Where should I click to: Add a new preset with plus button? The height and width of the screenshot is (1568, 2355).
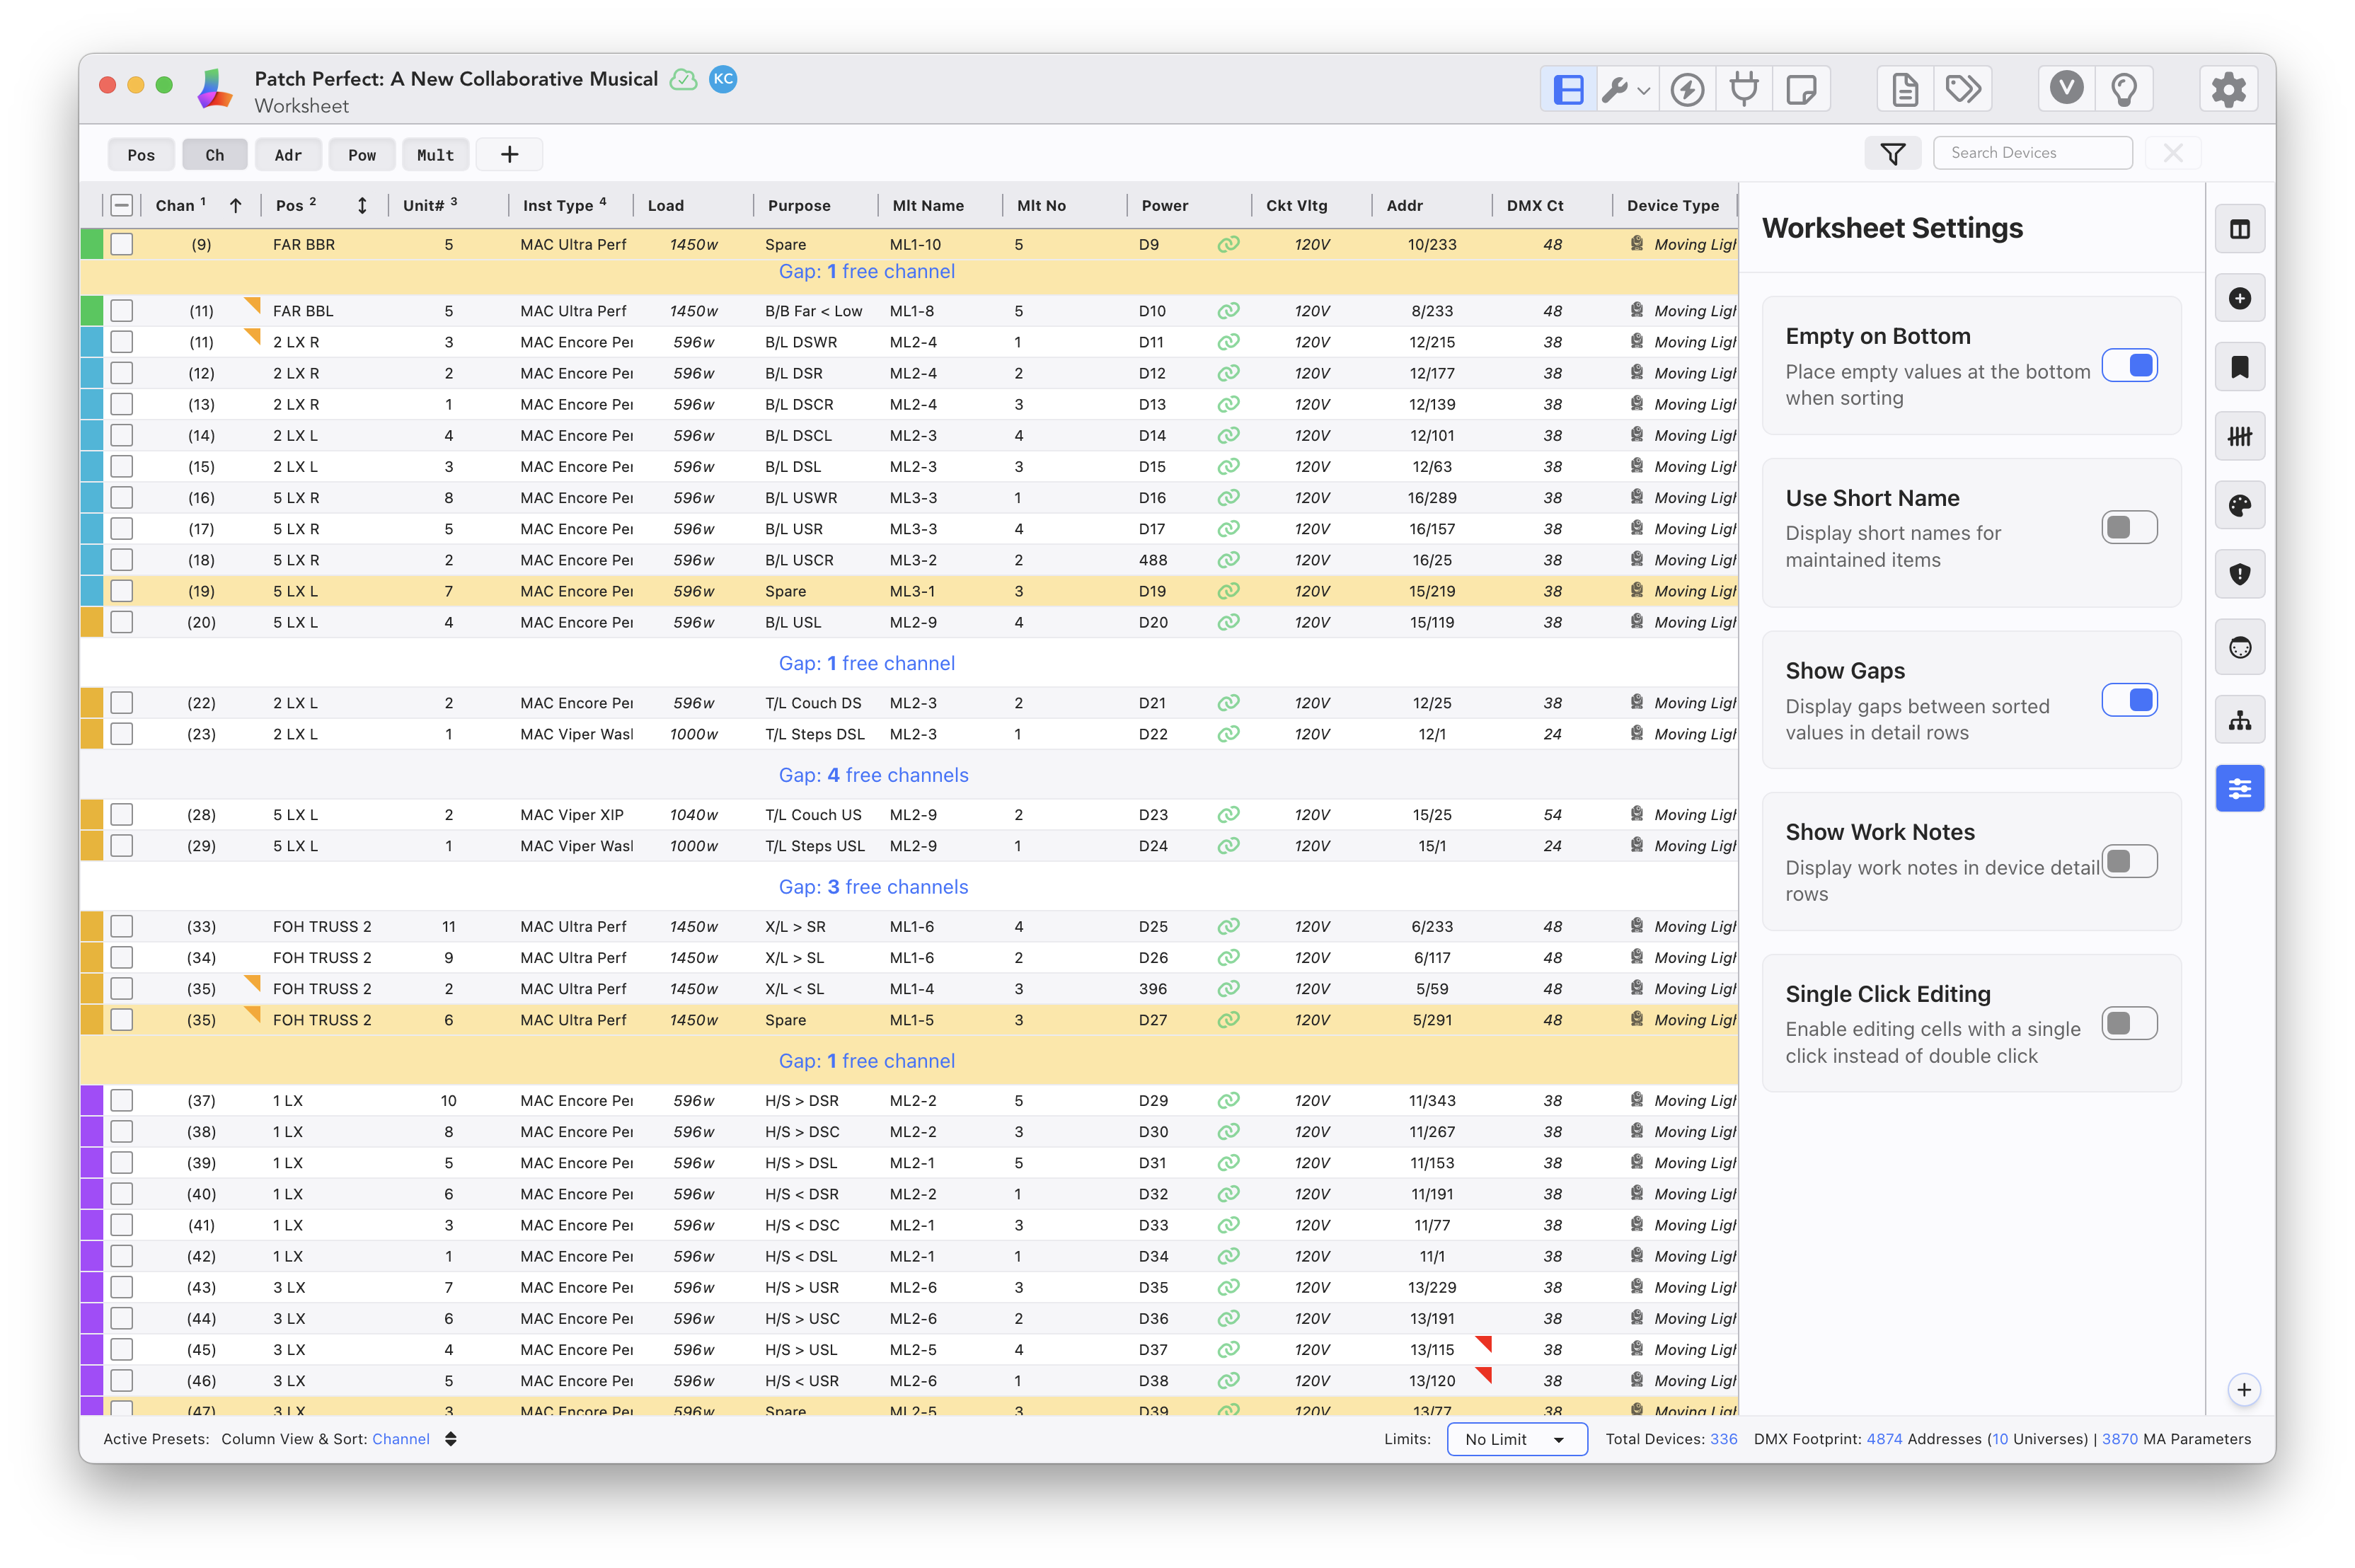point(509,154)
